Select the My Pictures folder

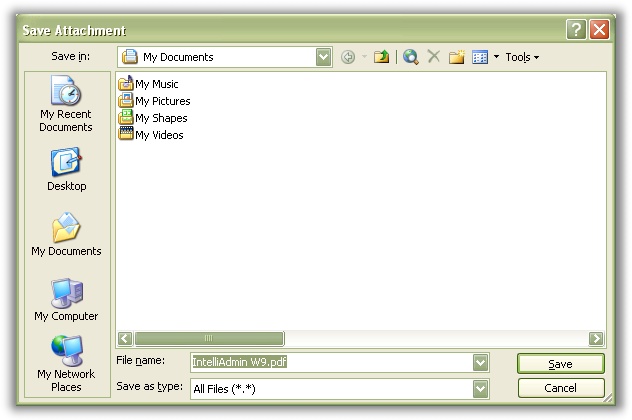154,101
